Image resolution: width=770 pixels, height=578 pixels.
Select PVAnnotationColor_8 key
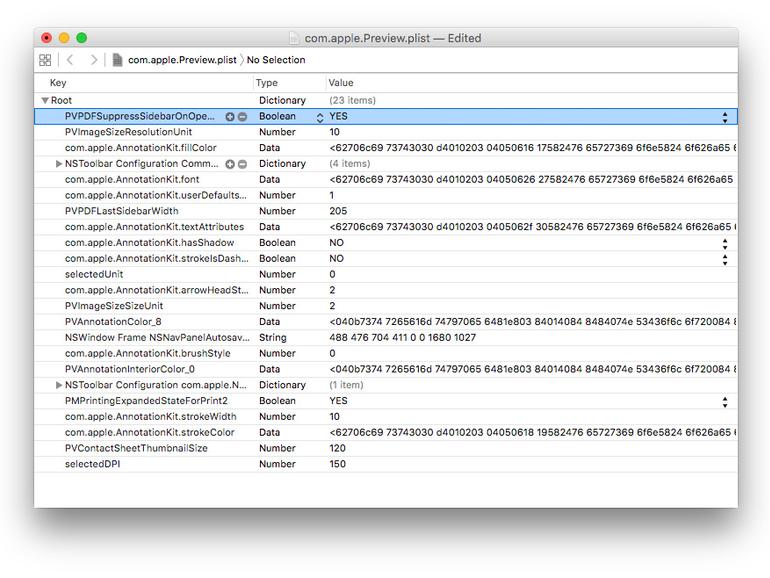click(113, 322)
